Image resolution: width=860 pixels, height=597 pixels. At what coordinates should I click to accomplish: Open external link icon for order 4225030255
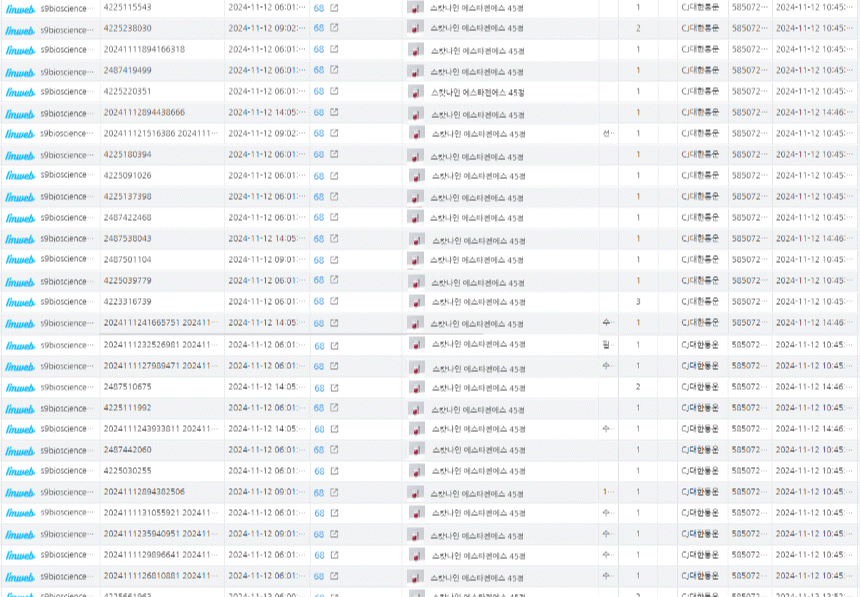click(335, 471)
